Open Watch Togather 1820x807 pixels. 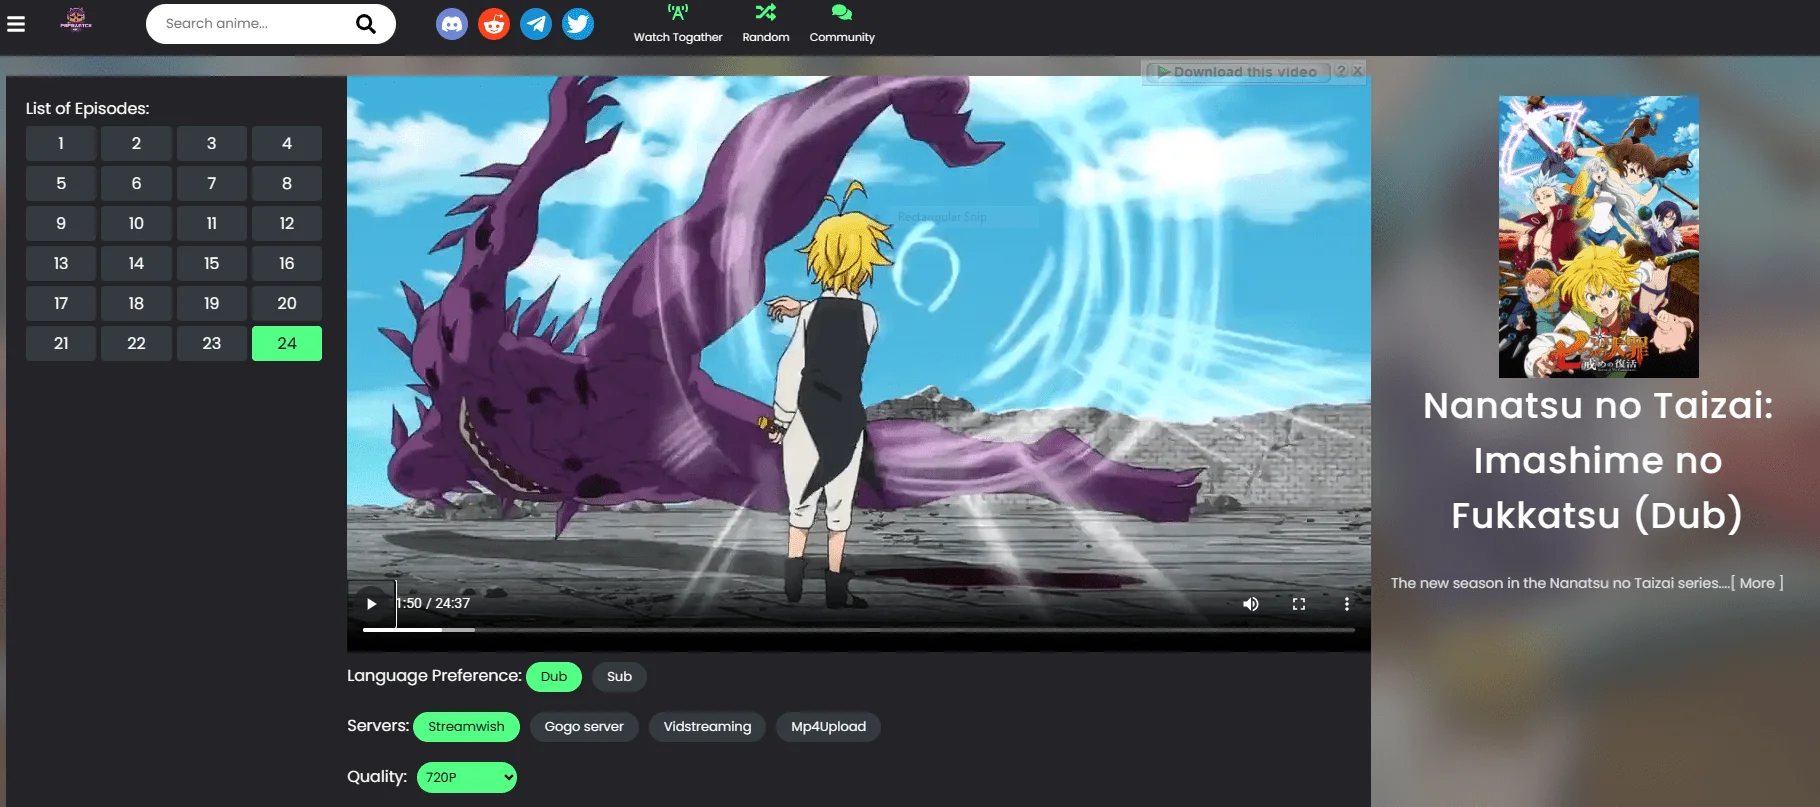point(678,24)
